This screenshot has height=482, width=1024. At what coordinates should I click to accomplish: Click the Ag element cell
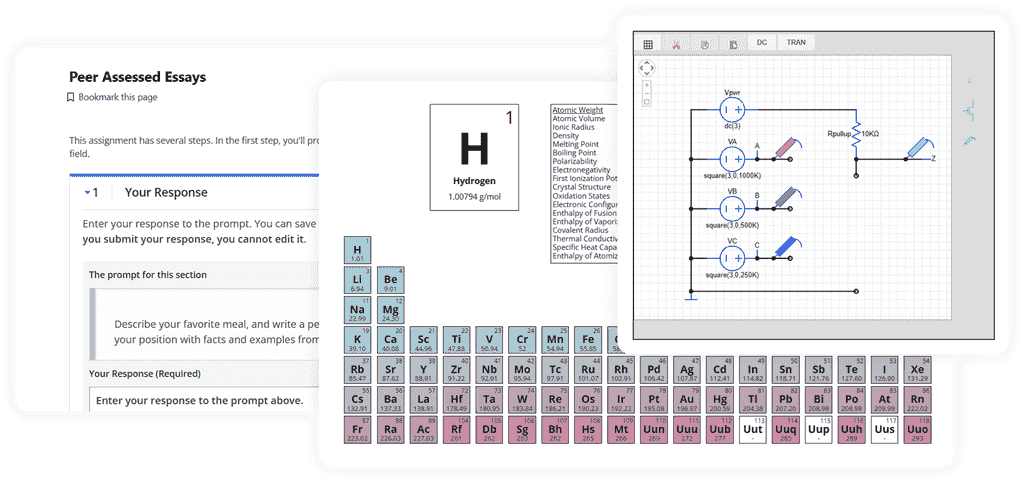686,370
